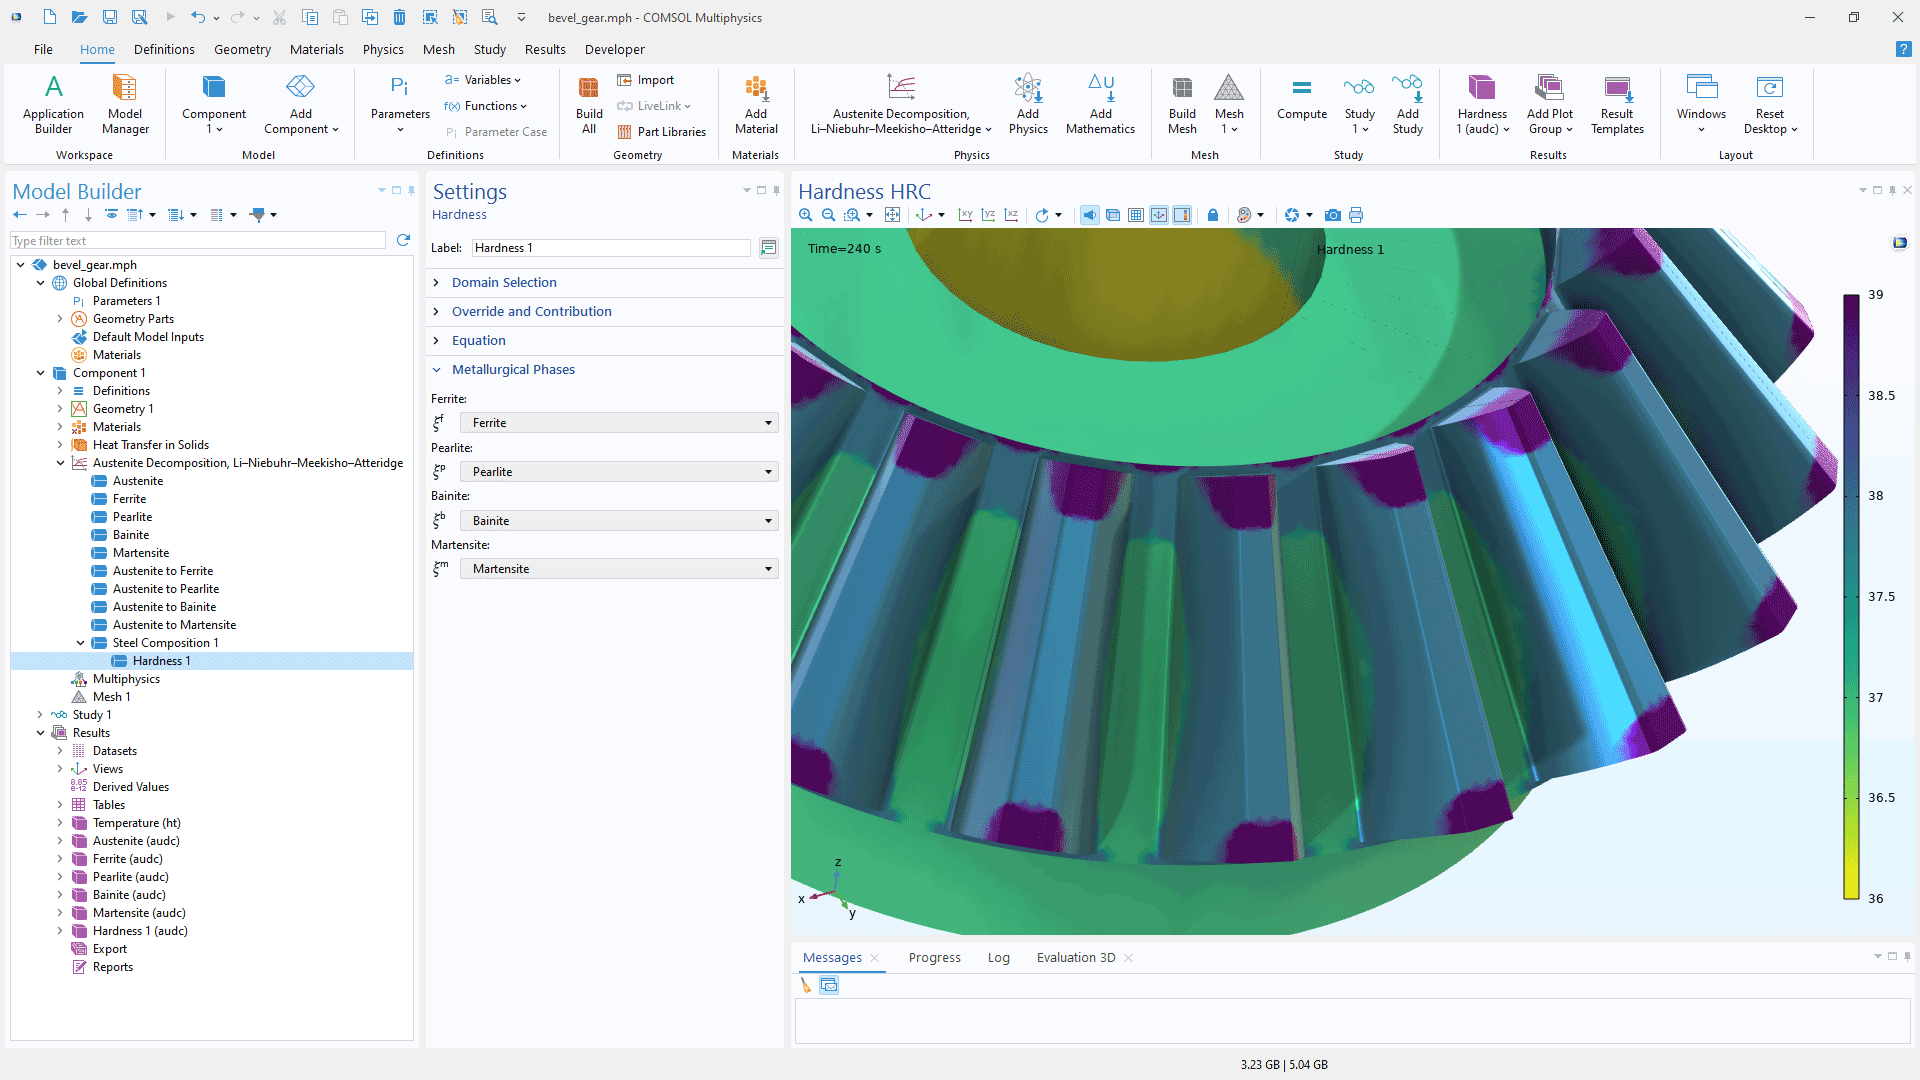
Task: Open the Geometry ribbon tab
Action: tap(242, 49)
